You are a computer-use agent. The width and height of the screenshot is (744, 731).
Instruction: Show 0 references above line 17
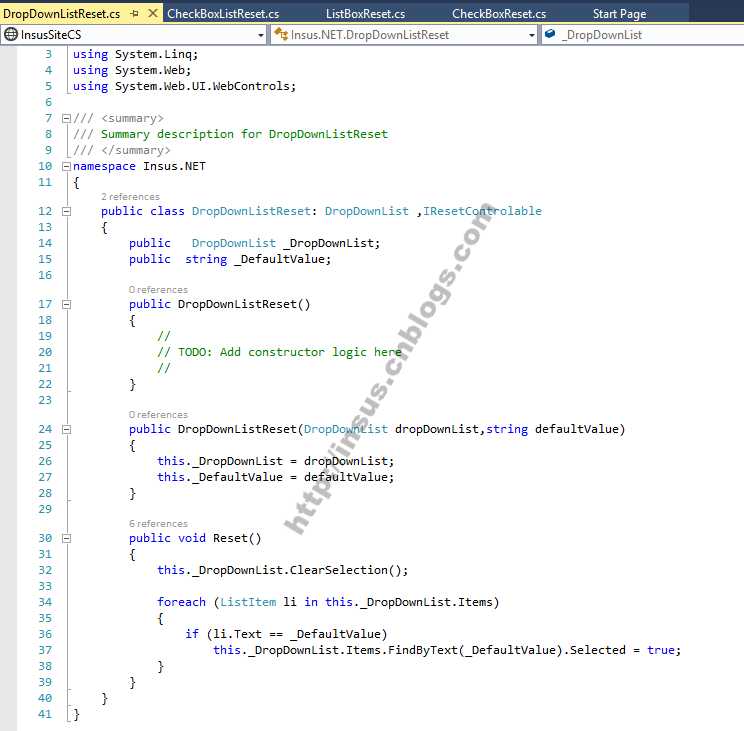click(158, 290)
